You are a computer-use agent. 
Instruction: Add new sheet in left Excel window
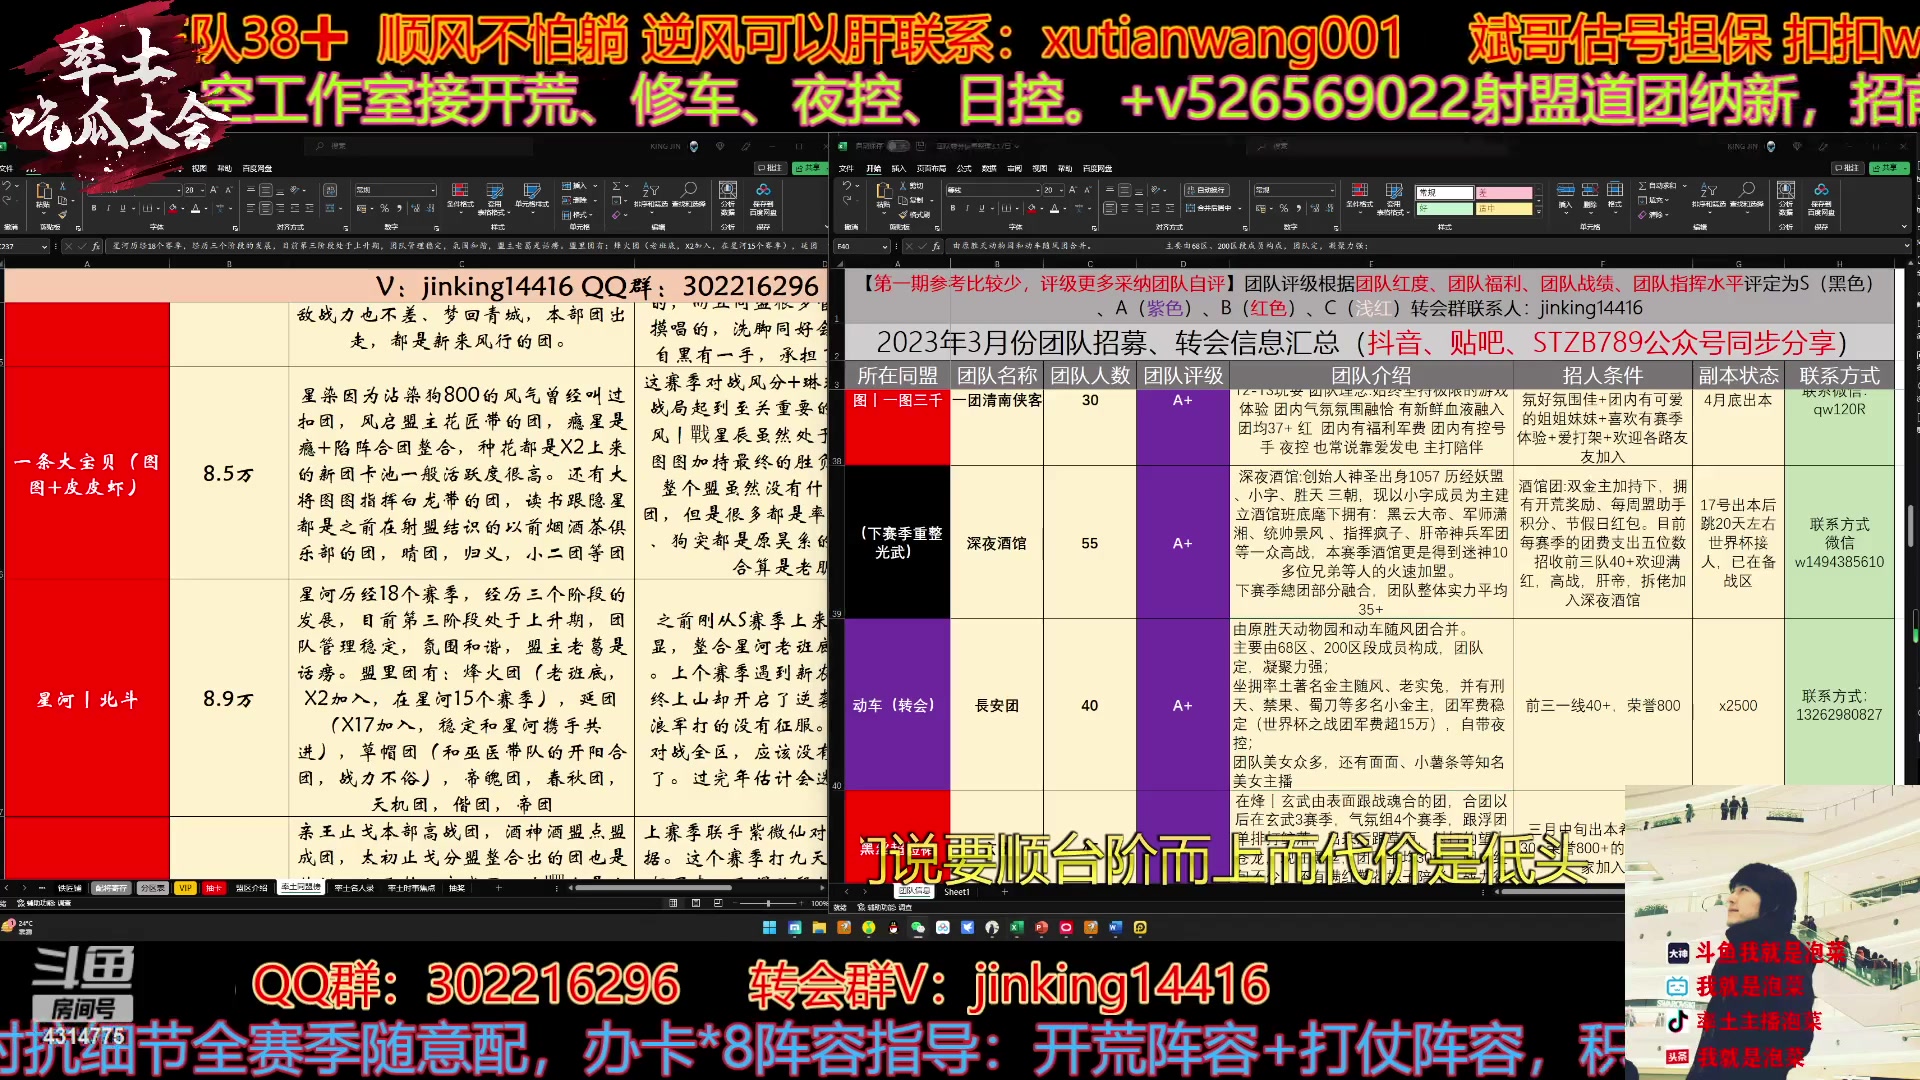click(498, 888)
